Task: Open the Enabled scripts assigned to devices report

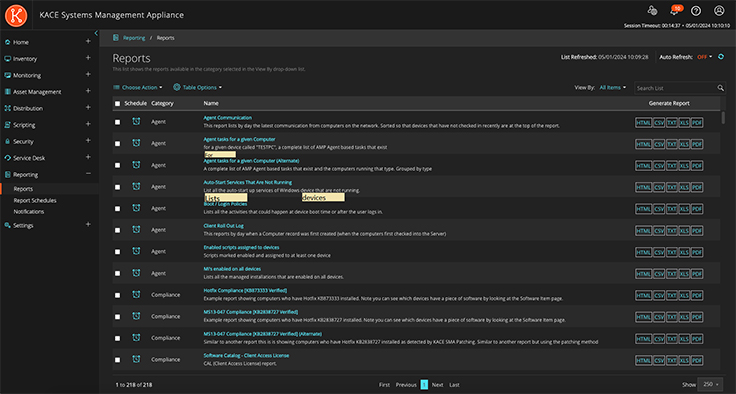Action: click(x=241, y=247)
